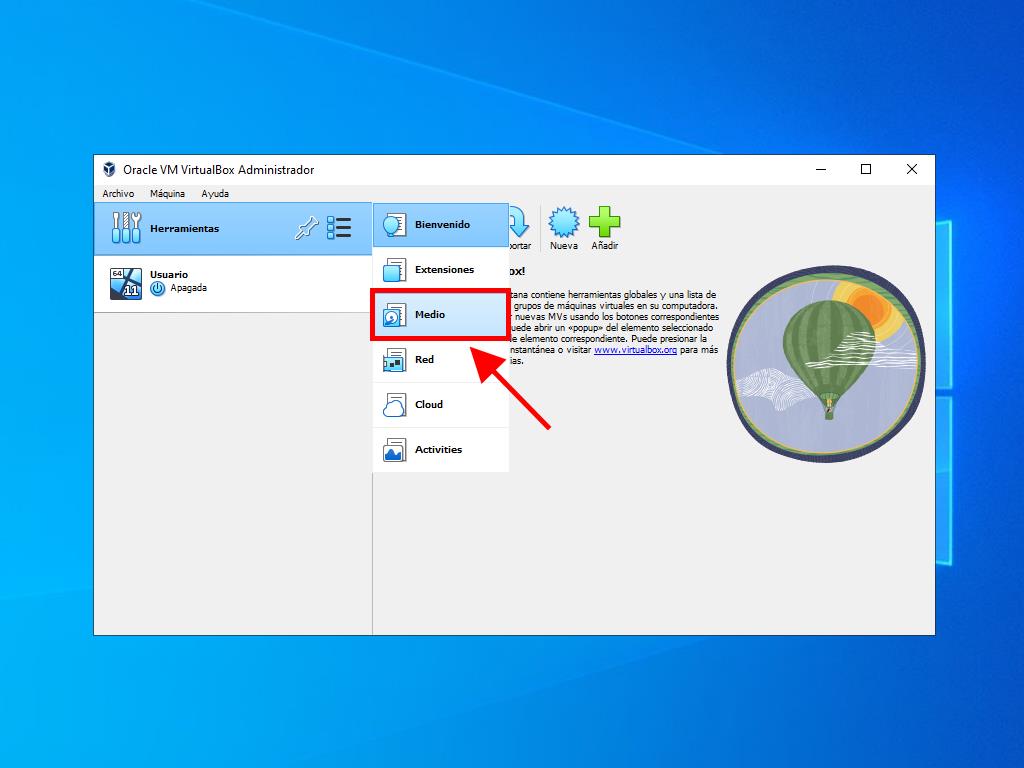Select Activities from the tools popup
1024x768 pixels.
point(440,450)
